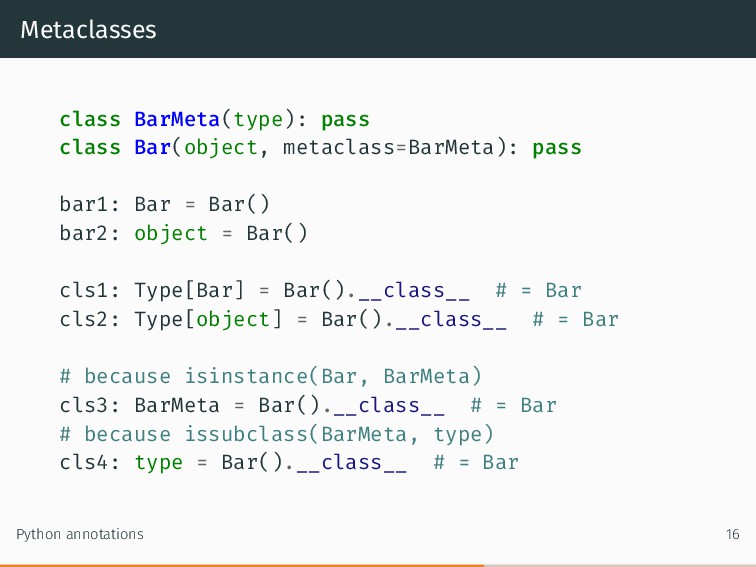Click the 'Python annotations' footer text
This screenshot has width=756, height=567.
[x=80, y=534]
